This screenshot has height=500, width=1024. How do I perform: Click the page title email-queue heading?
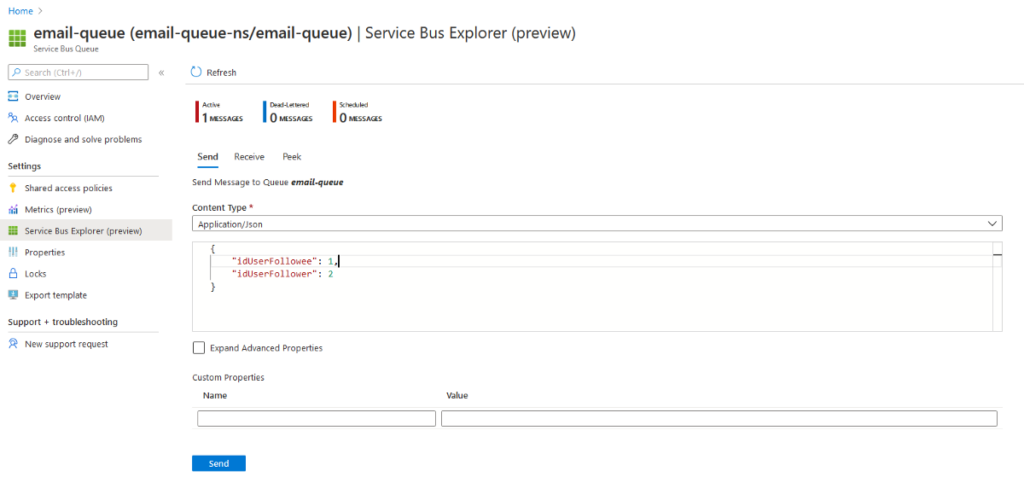tap(304, 34)
